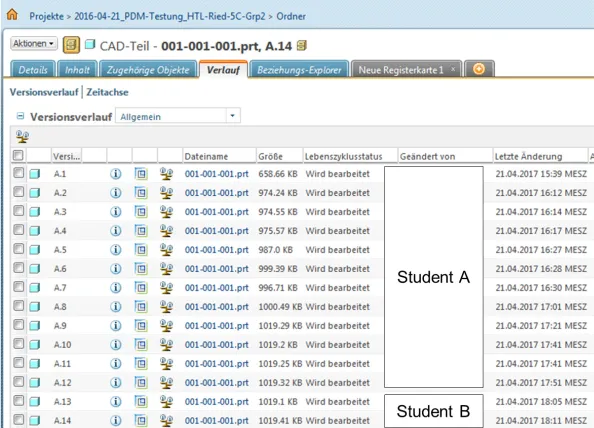Screen dimensions: 594x428
Task: Check the box for version A.7
Action: click(18, 287)
